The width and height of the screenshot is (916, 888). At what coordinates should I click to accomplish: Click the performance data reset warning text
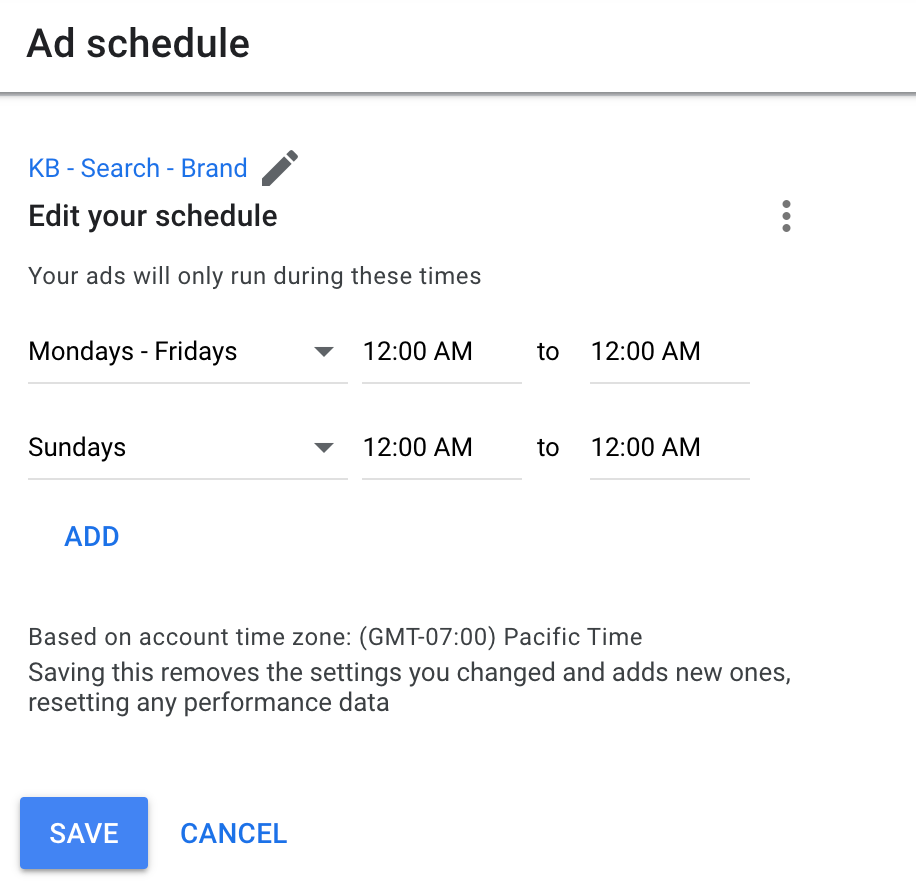point(410,687)
